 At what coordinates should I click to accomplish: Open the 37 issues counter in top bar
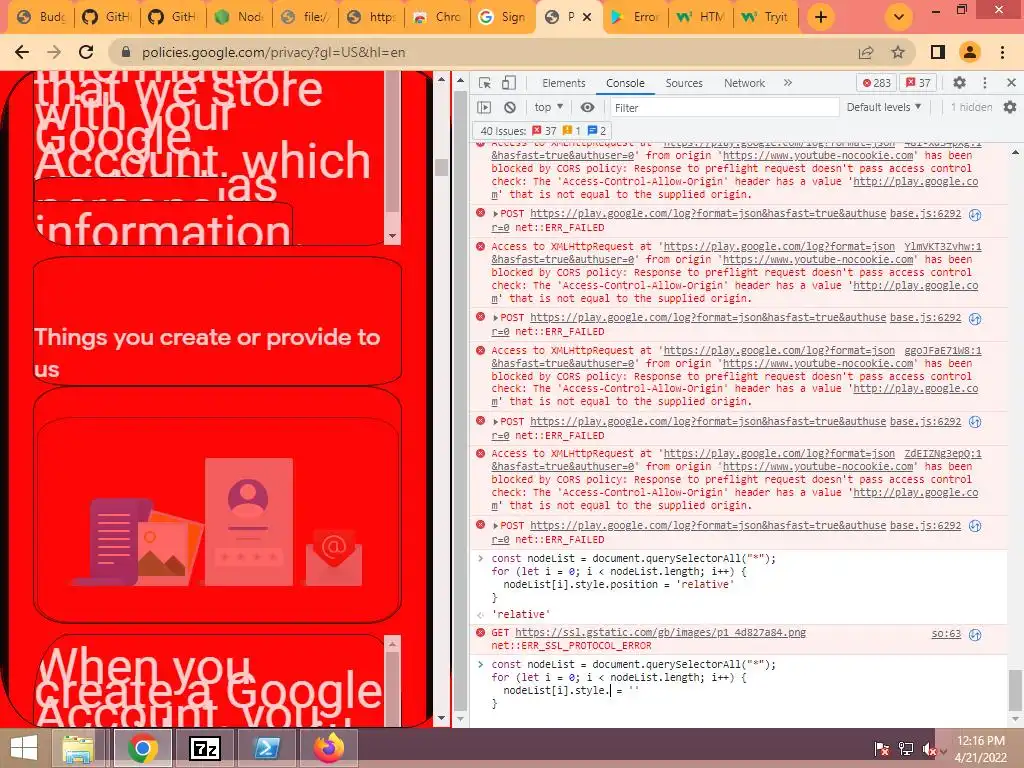click(918, 83)
